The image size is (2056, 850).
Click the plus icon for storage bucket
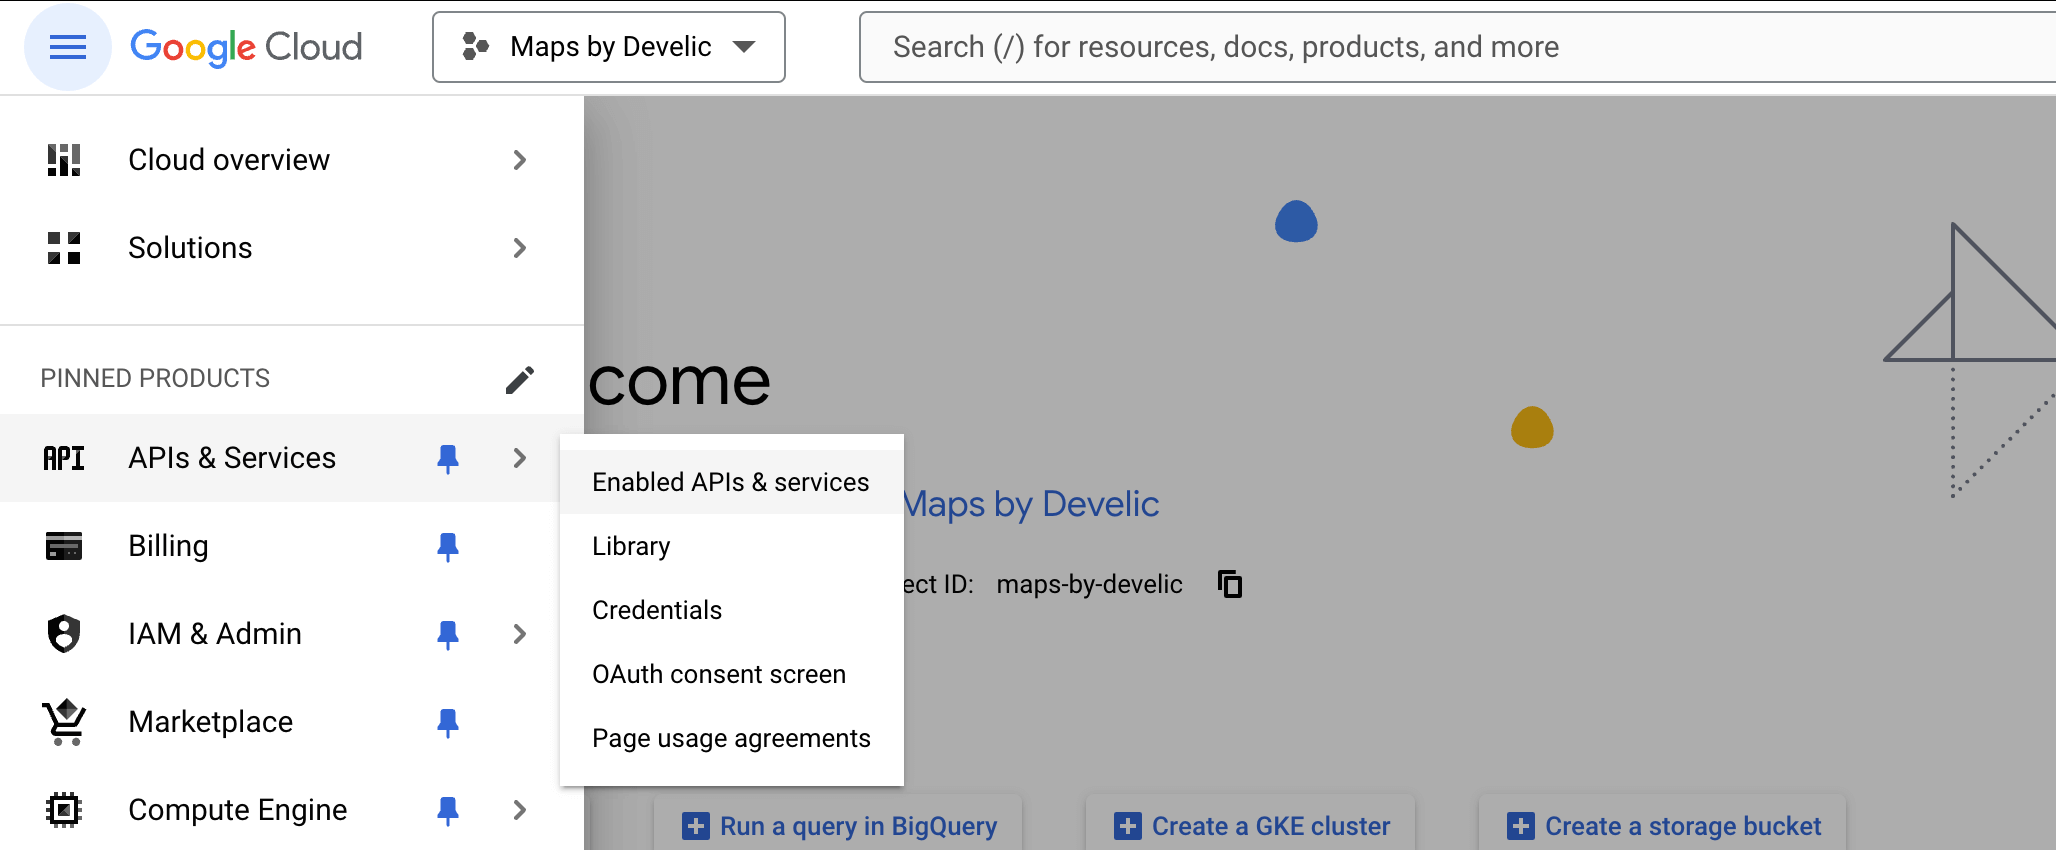[x=1521, y=826]
